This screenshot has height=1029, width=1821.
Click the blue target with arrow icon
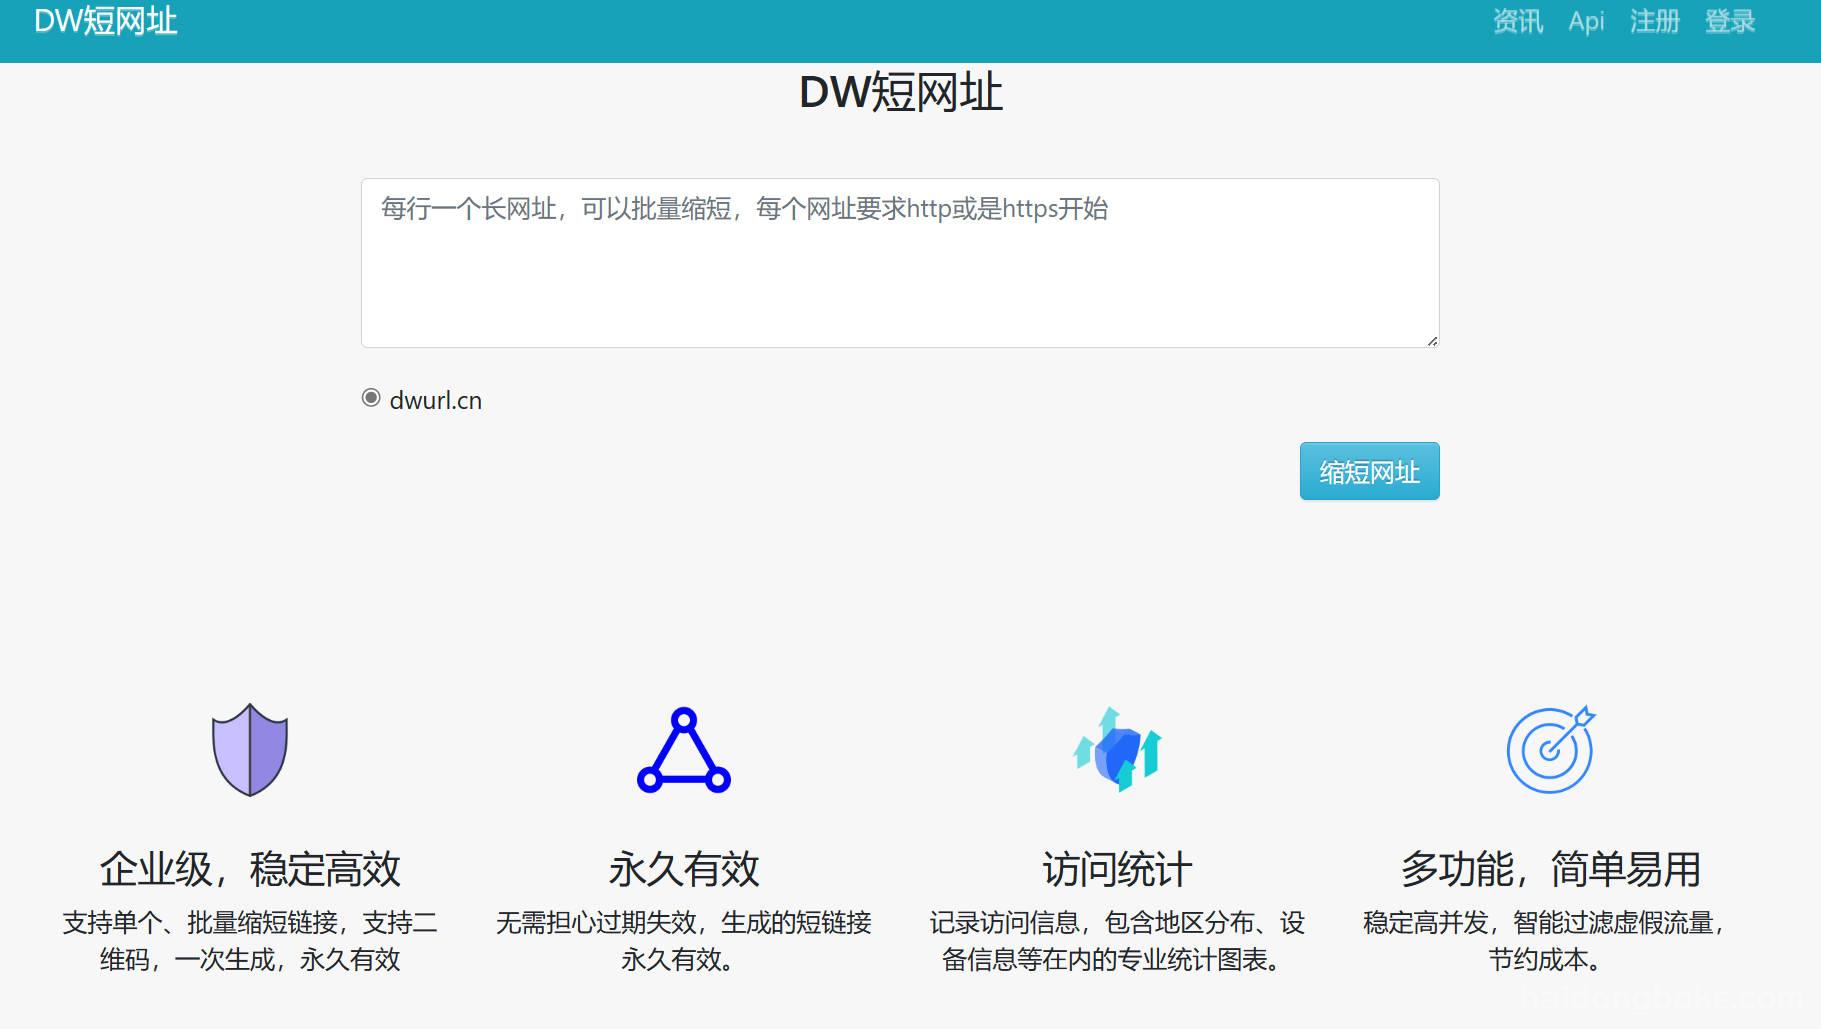click(1551, 750)
